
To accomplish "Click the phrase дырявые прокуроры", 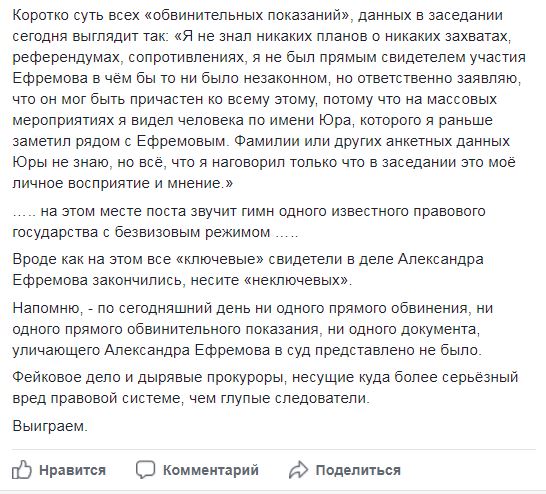I will [x=212, y=378].
